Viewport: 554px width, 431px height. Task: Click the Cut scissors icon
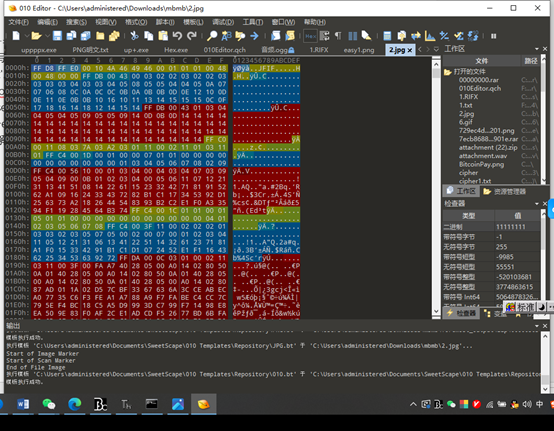(134, 36)
